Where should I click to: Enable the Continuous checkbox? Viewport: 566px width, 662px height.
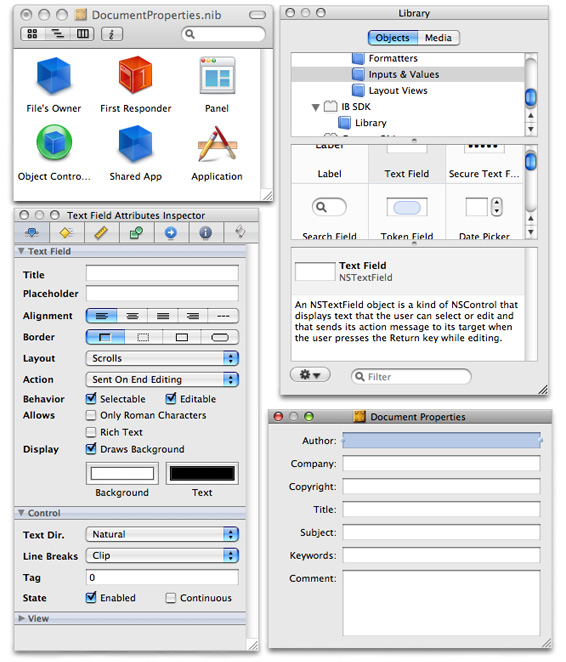click(x=171, y=598)
